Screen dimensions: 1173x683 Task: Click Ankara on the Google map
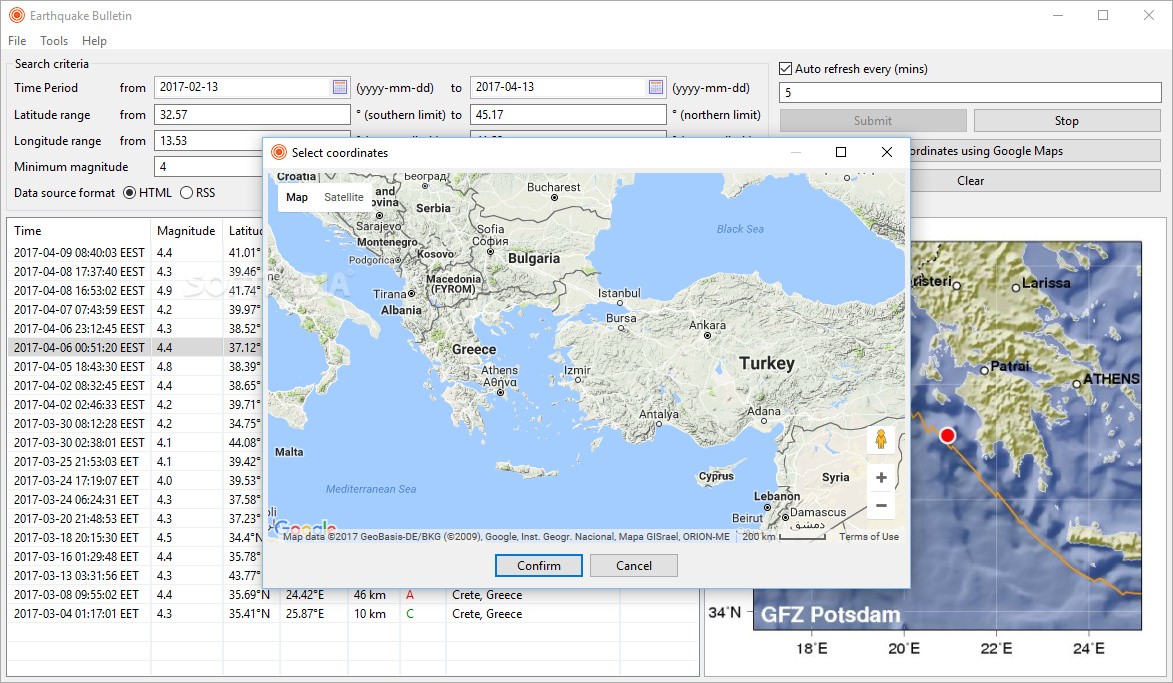(x=708, y=325)
